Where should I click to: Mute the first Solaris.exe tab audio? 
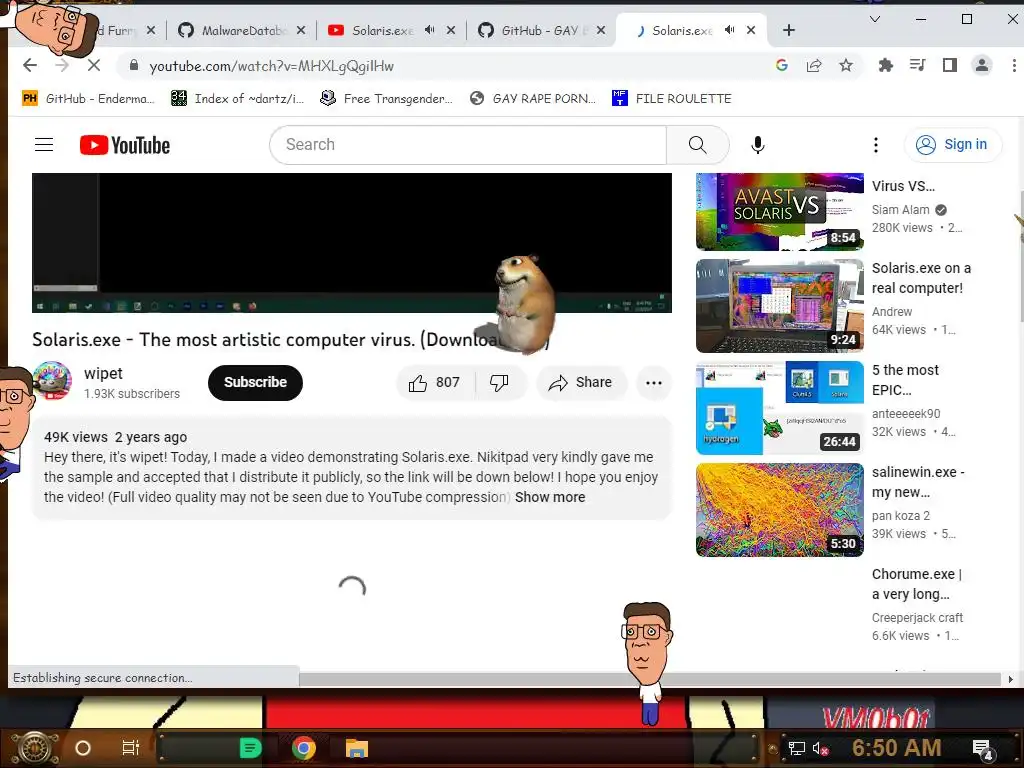pos(430,30)
